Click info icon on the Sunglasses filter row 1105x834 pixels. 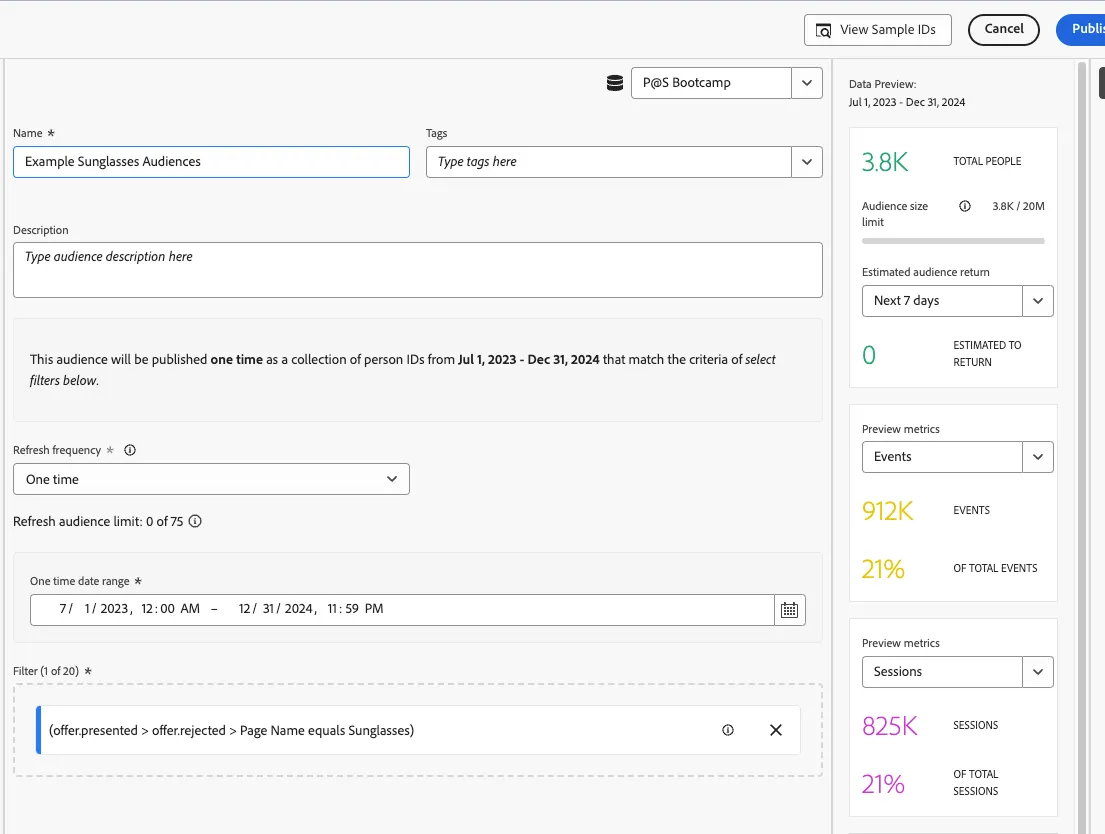pos(728,730)
